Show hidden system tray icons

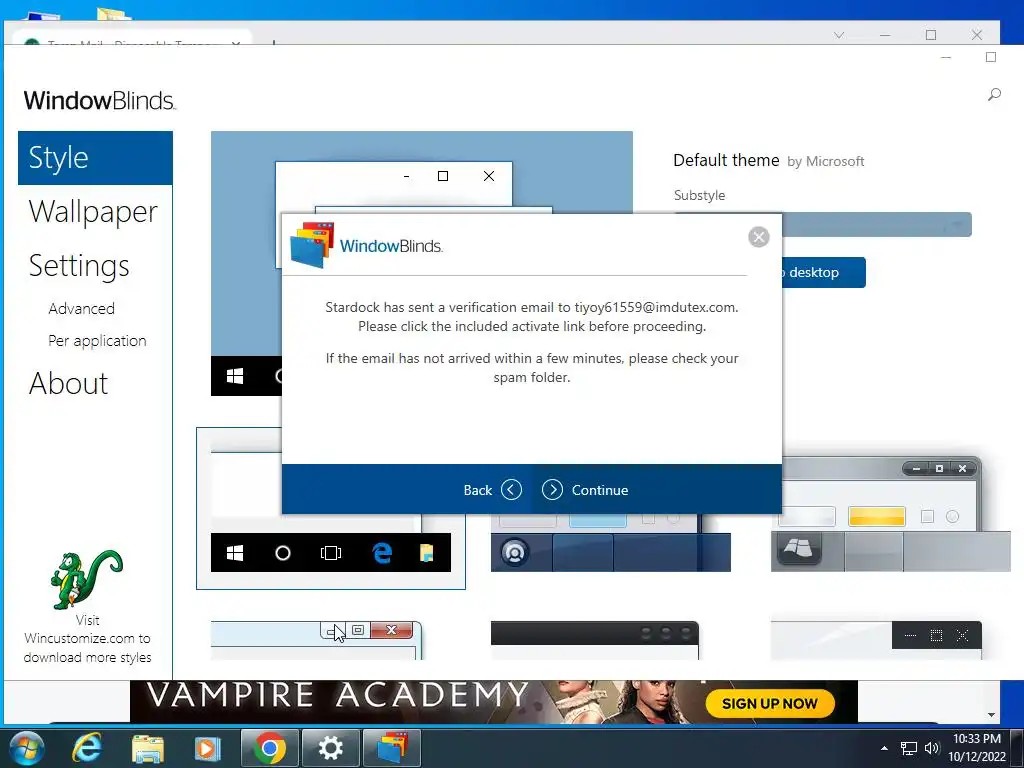pyautogui.click(x=884, y=748)
